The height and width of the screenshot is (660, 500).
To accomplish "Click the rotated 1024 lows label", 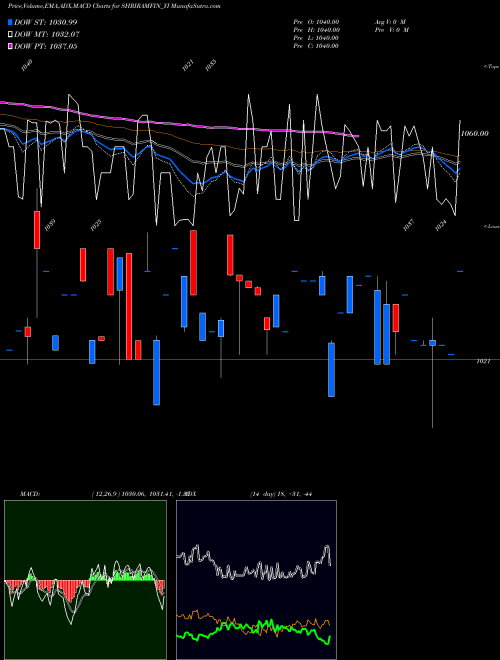I will [x=441, y=226].
